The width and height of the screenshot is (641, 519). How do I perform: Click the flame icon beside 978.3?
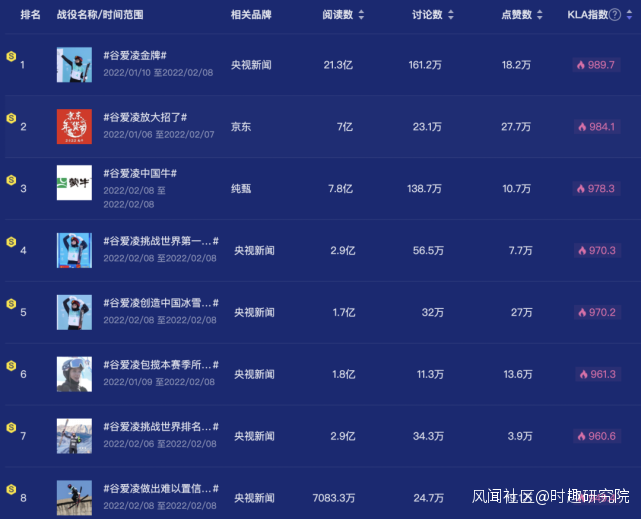[581, 188]
